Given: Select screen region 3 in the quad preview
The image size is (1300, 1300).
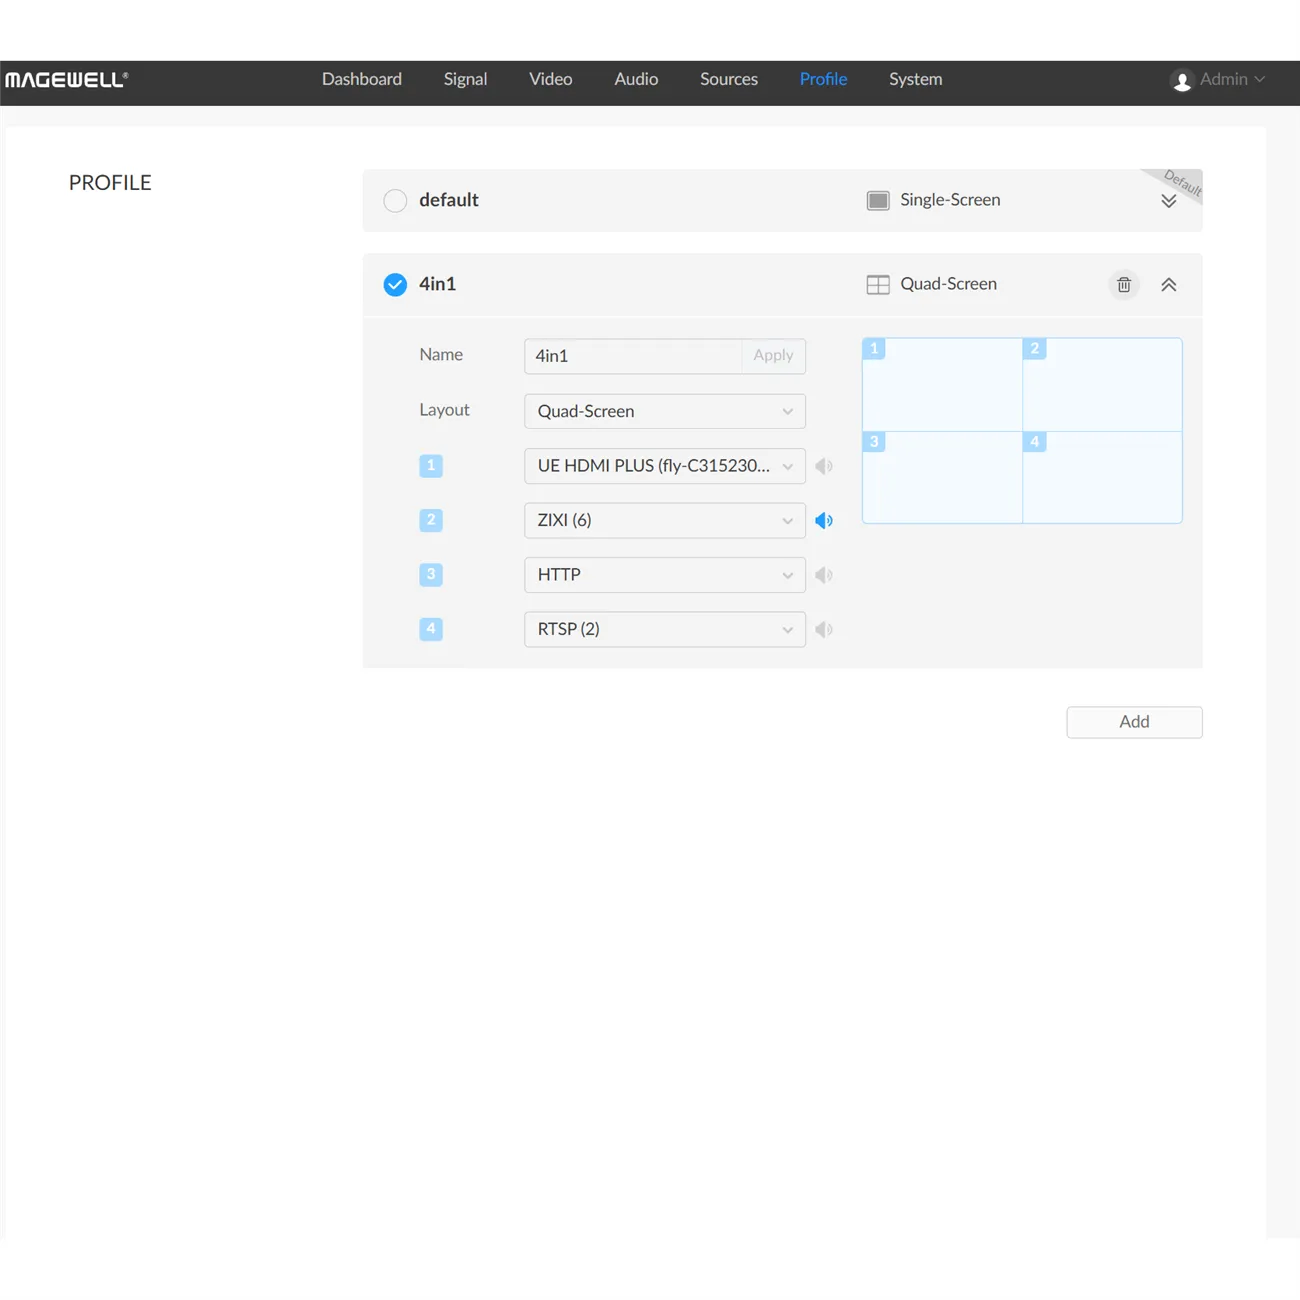Looking at the screenshot, I should [941, 478].
